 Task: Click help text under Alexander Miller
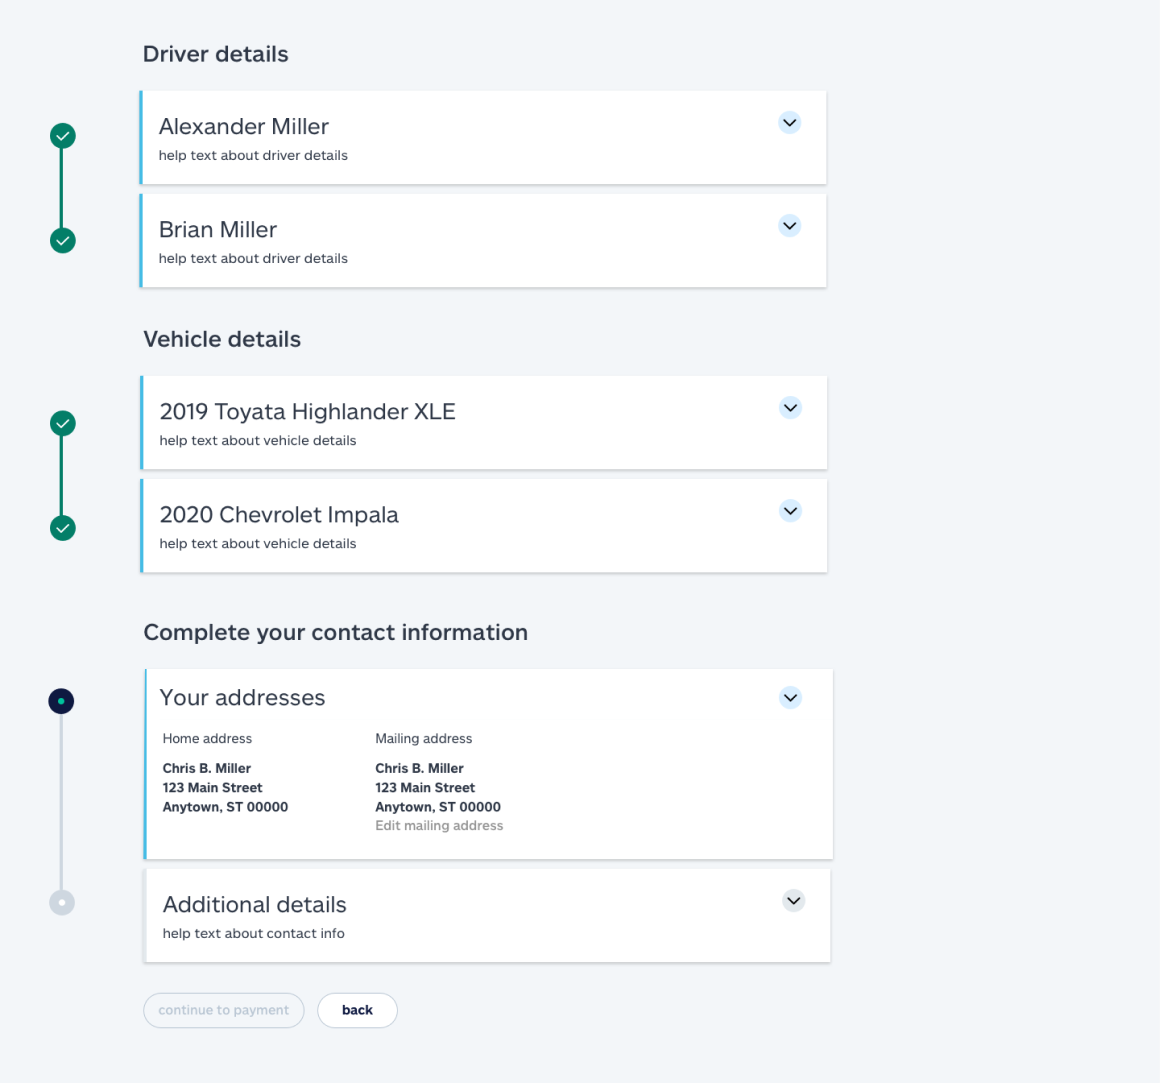(253, 155)
